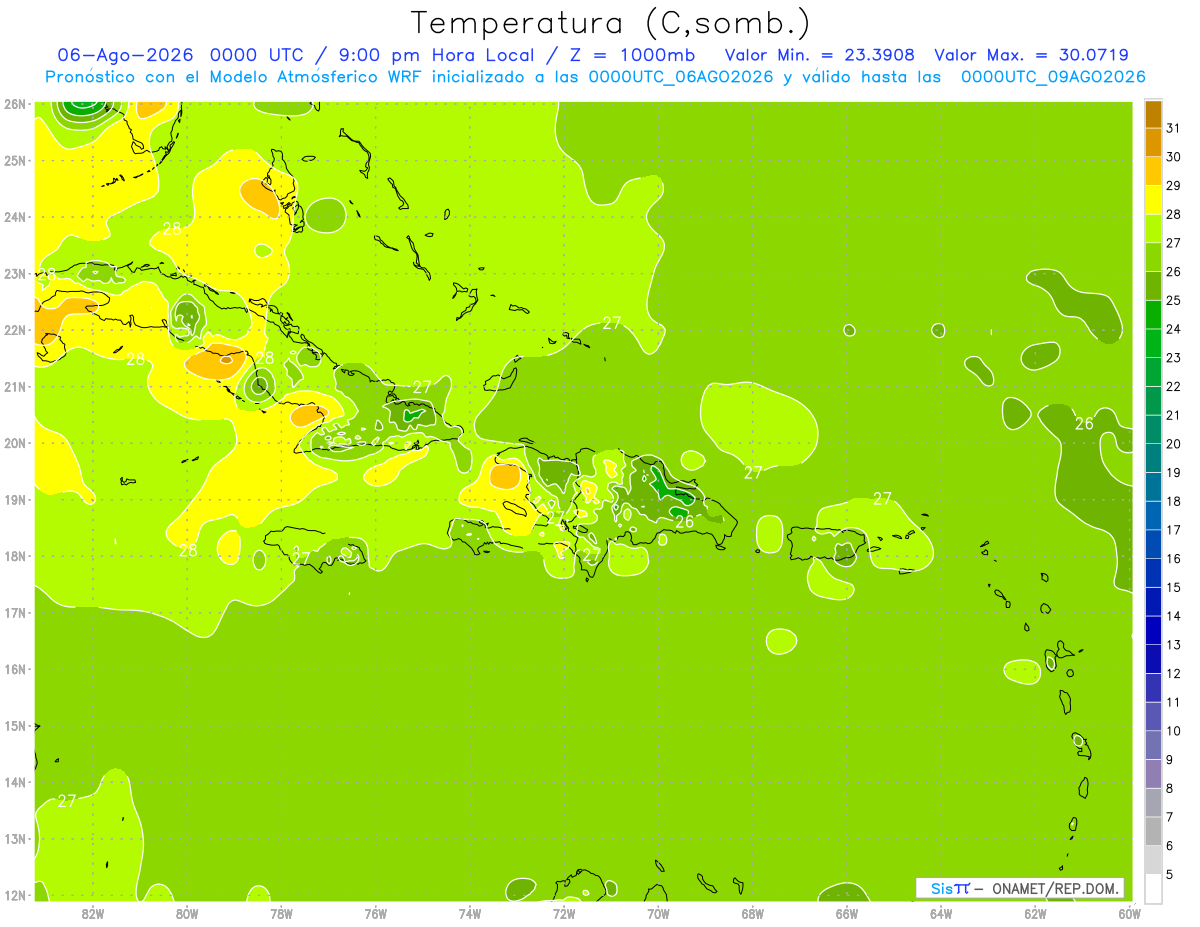Click the color scale value 31
Image resolution: width=1200 pixels, height=927 pixels.
(x=1174, y=128)
